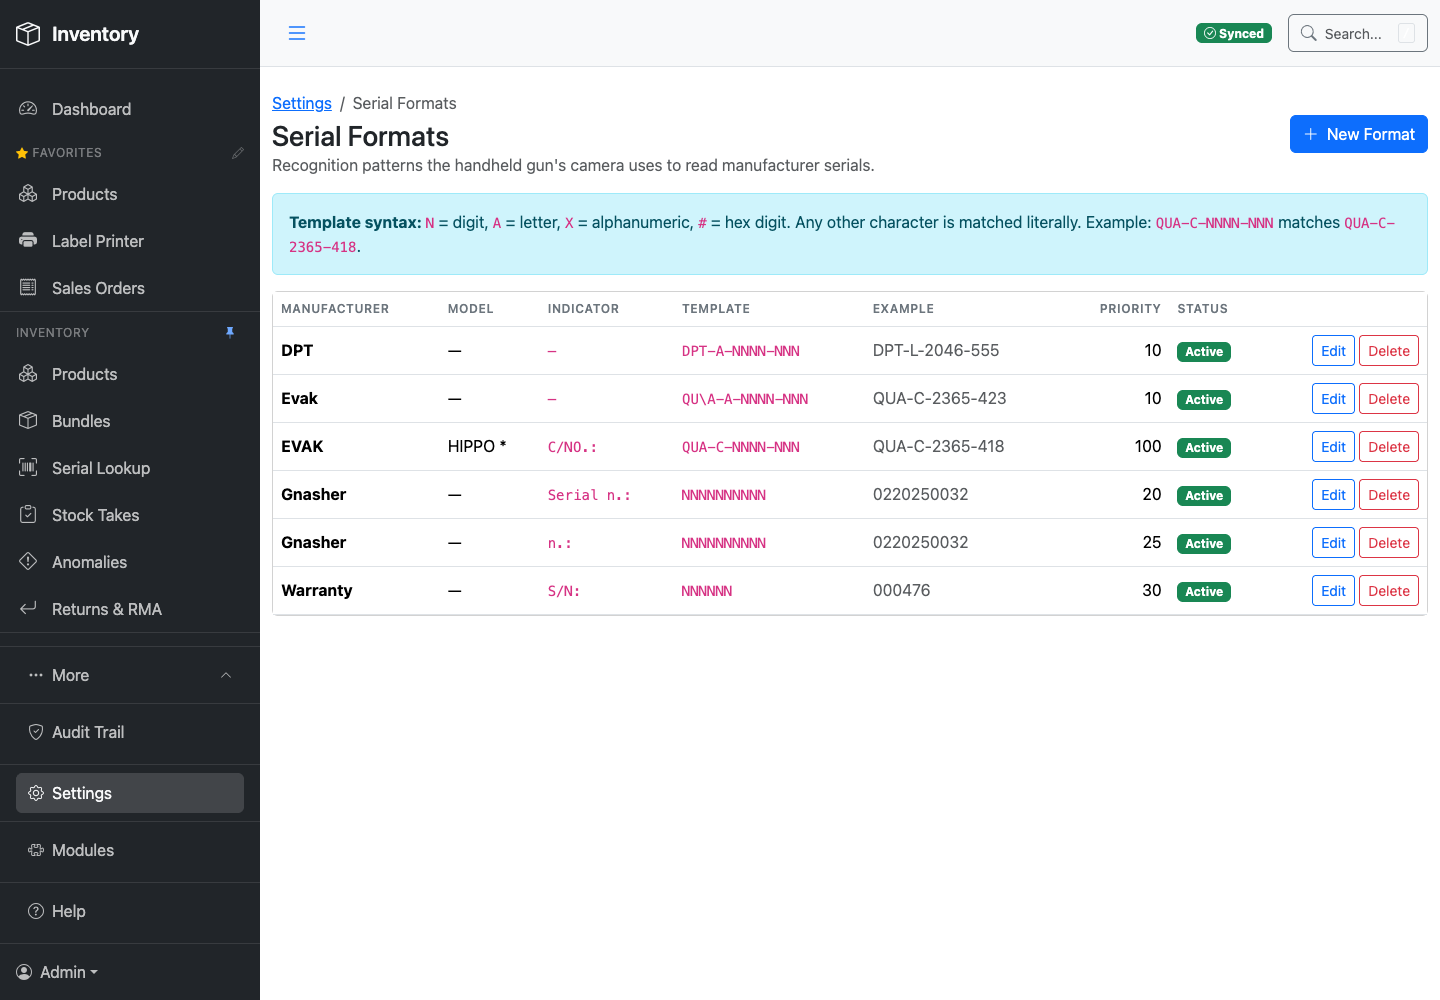Click the Synced status badge
This screenshot has height=1000, width=1440.
tap(1234, 33)
